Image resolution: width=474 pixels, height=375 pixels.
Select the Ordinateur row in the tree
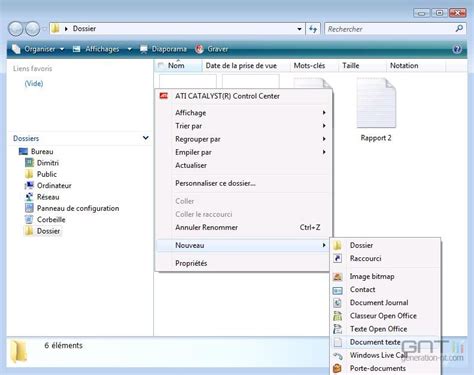click(48, 185)
